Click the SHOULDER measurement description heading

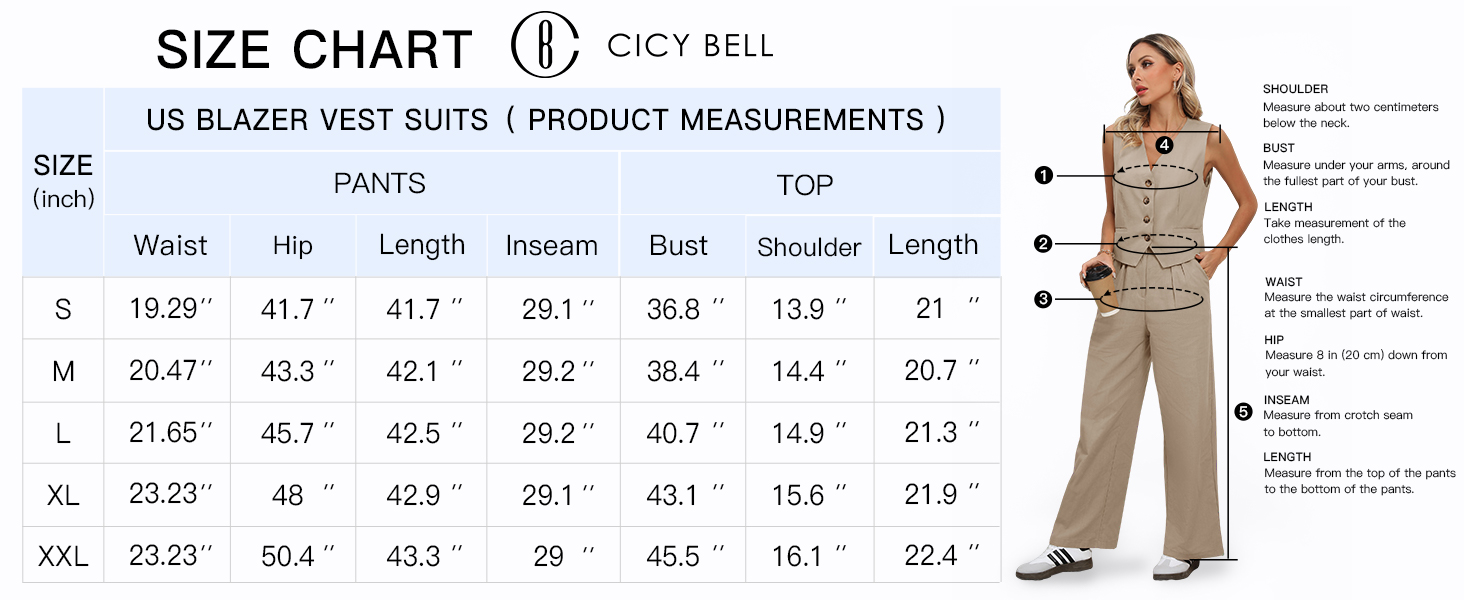coord(1295,89)
